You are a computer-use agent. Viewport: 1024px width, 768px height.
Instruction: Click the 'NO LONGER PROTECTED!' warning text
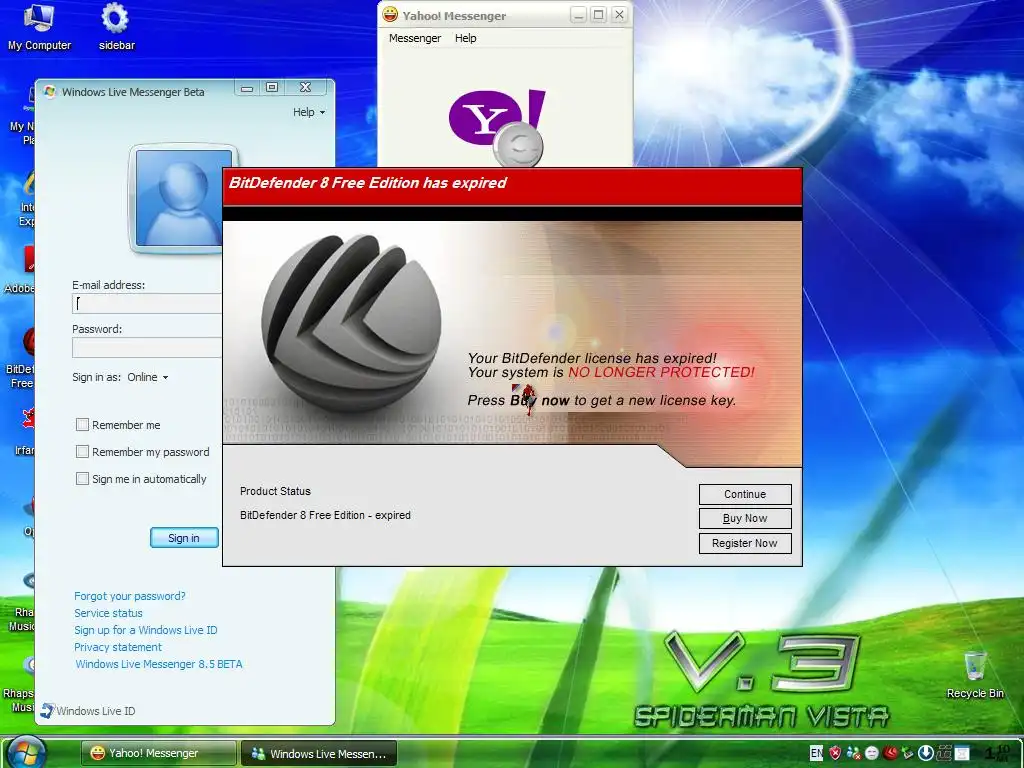pos(661,372)
